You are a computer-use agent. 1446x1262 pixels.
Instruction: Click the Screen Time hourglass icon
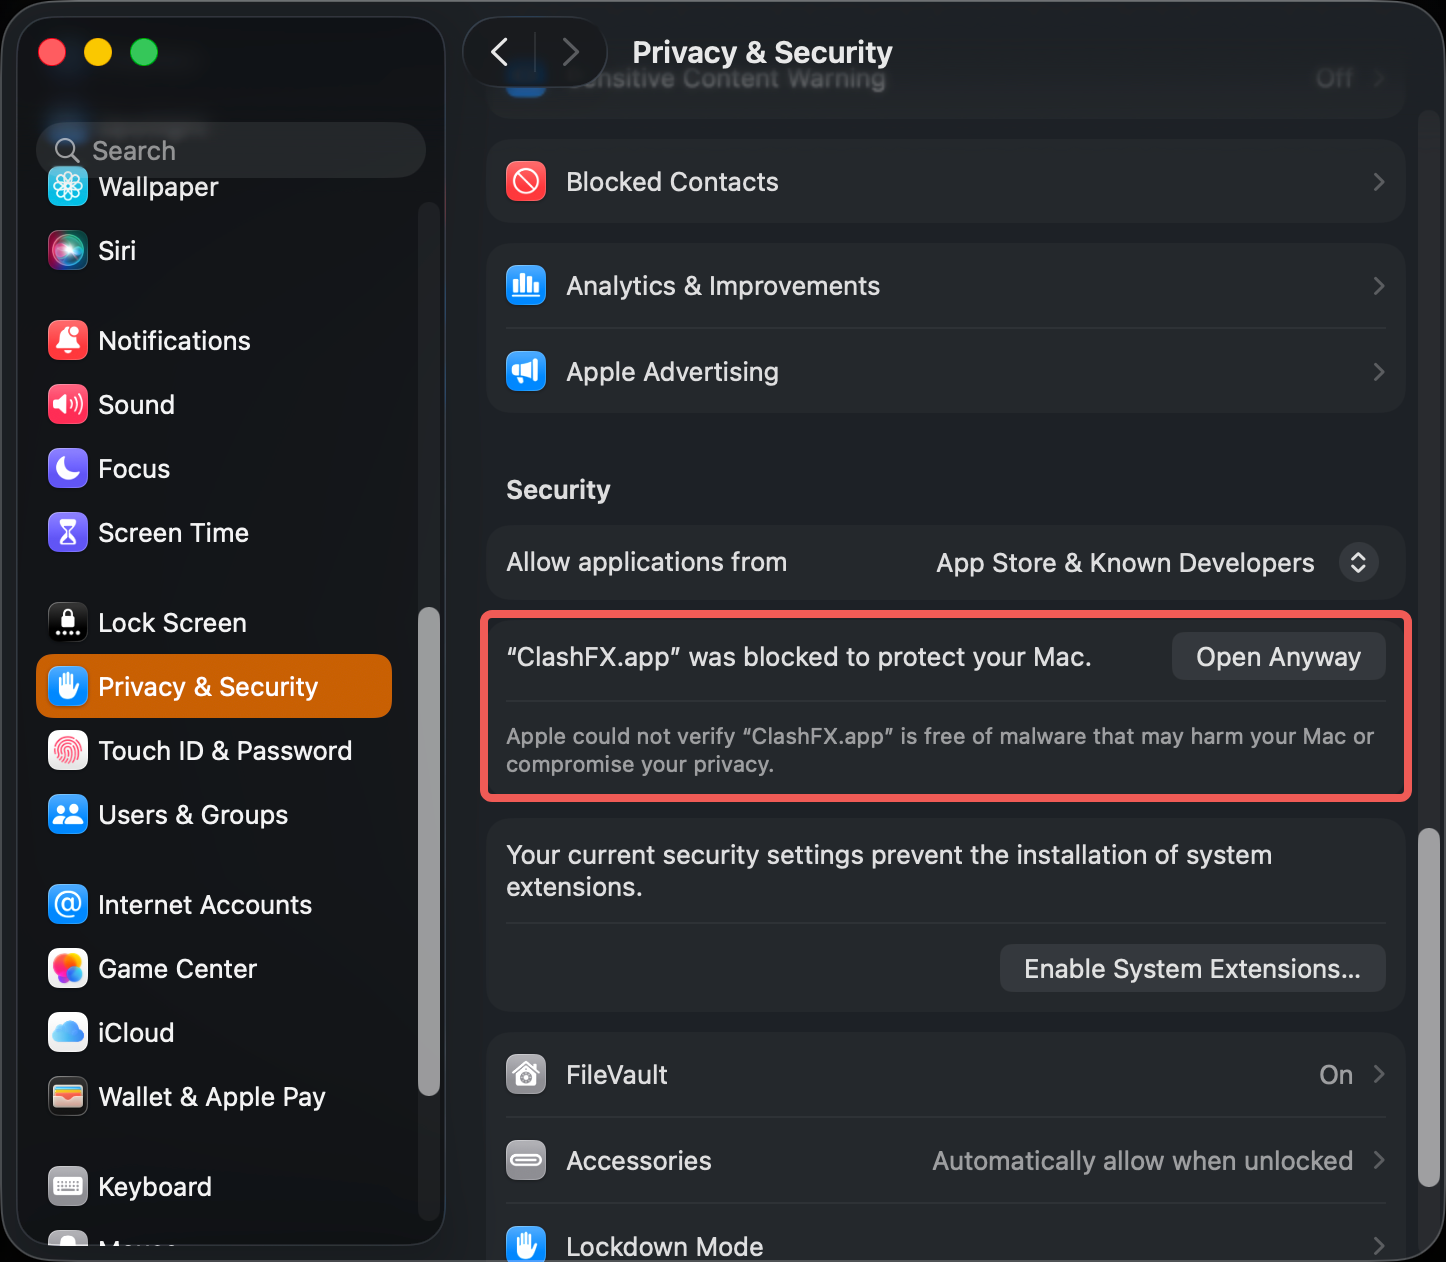pyautogui.click(x=67, y=532)
